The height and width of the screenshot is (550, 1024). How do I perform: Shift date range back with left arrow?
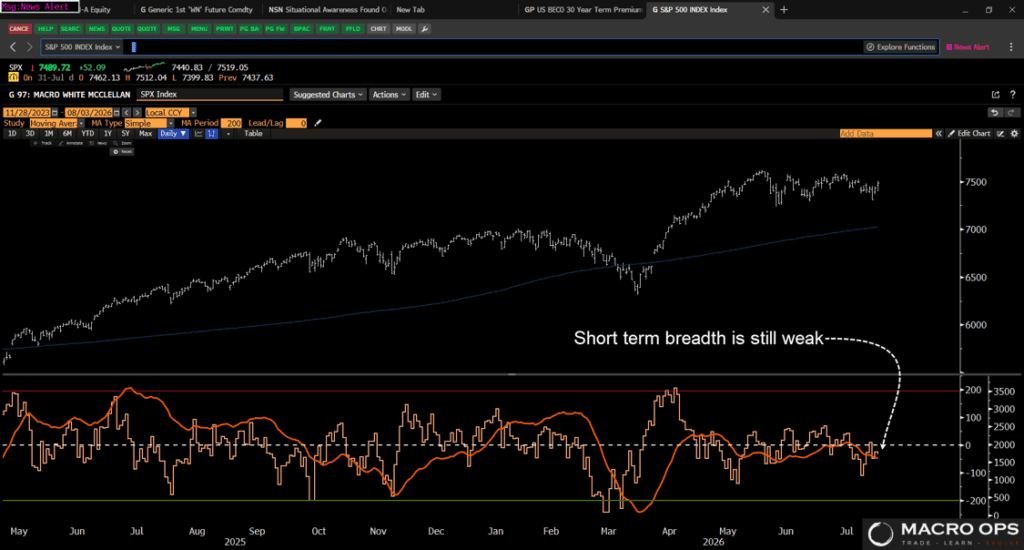point(127,113)
